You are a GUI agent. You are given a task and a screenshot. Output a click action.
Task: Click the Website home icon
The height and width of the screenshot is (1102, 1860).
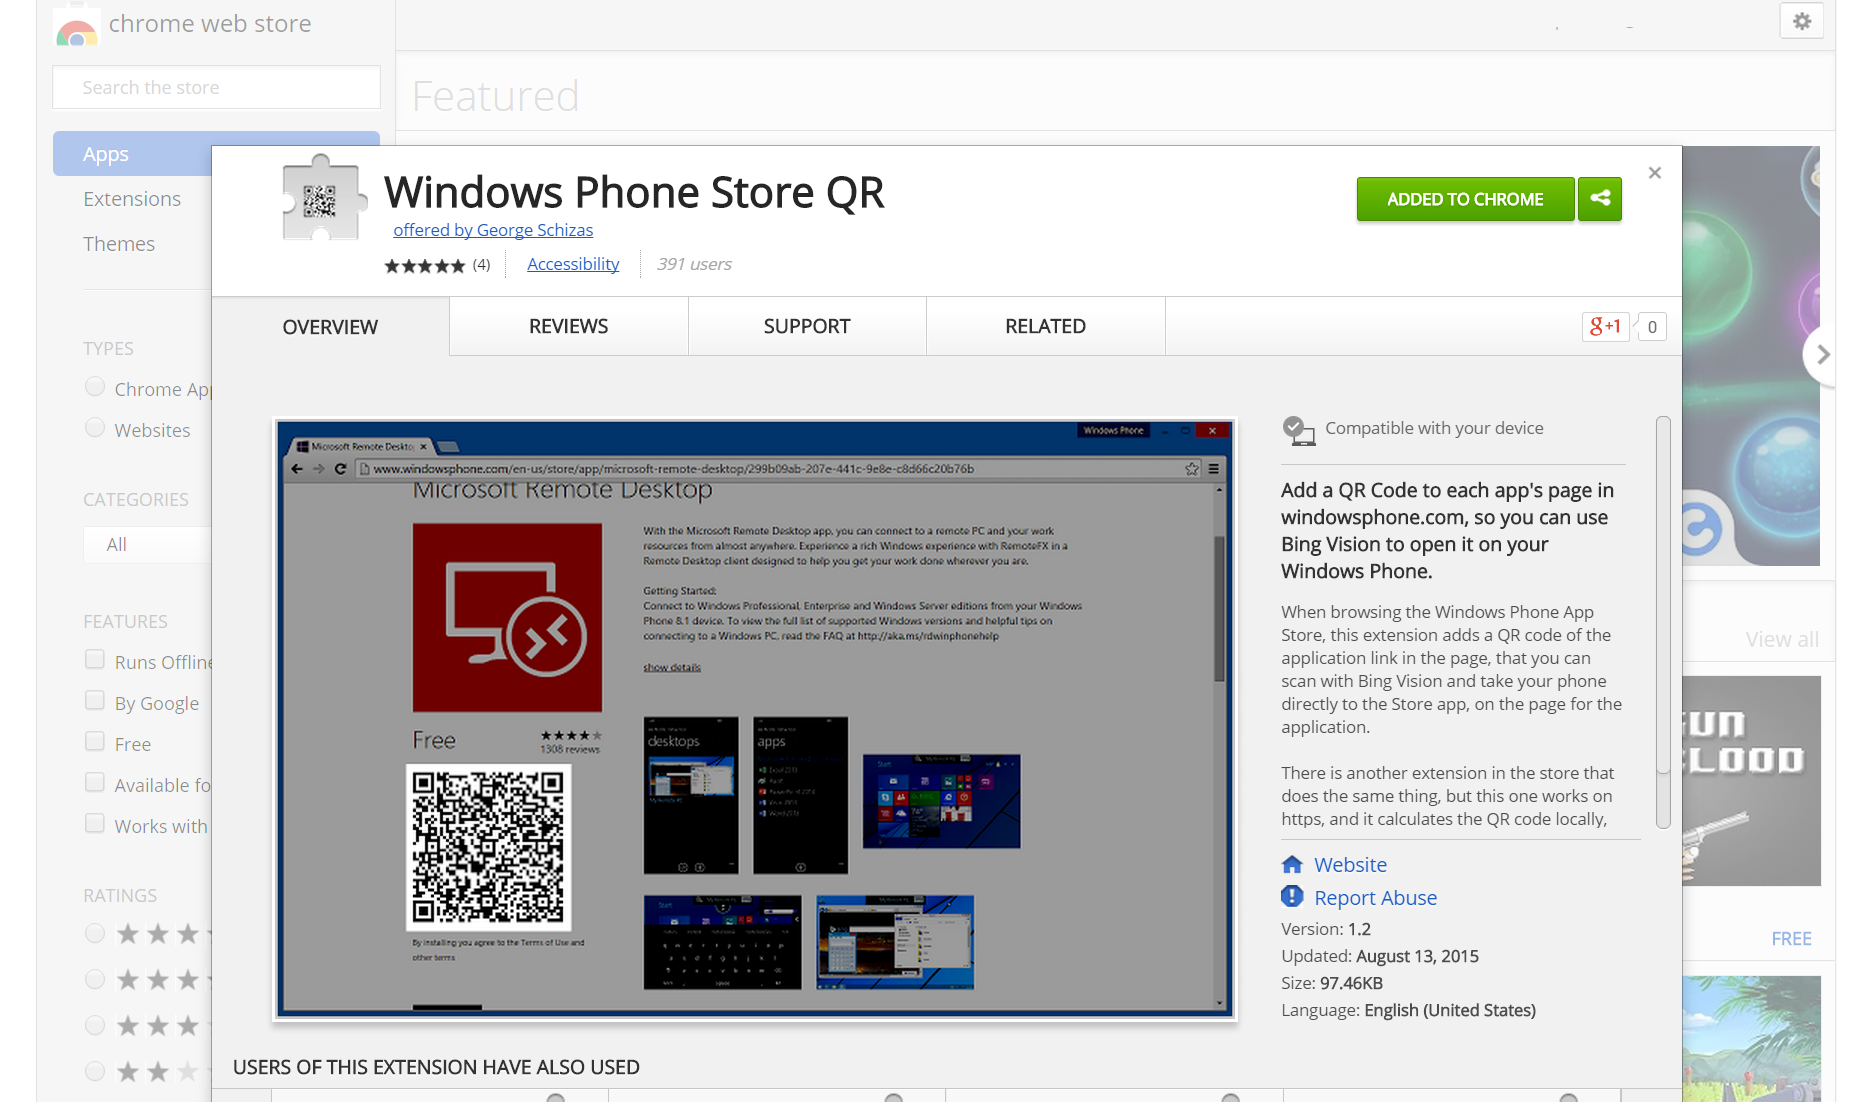[x=1292, y=864]
